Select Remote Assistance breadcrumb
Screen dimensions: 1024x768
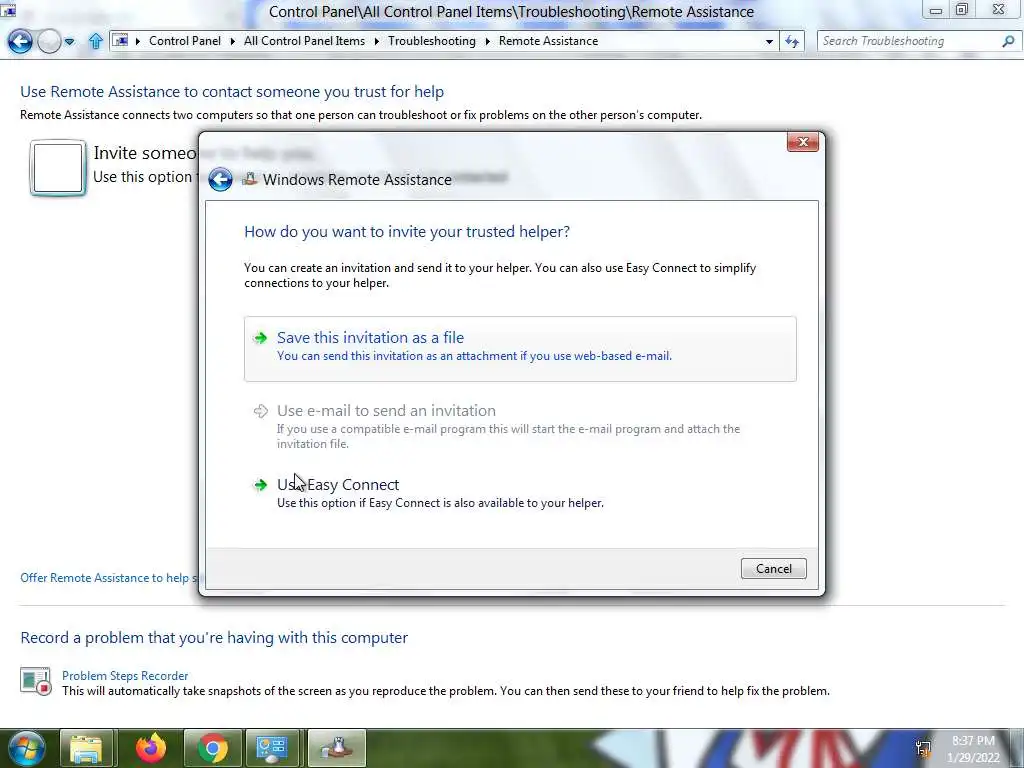[x=549, y=40]
